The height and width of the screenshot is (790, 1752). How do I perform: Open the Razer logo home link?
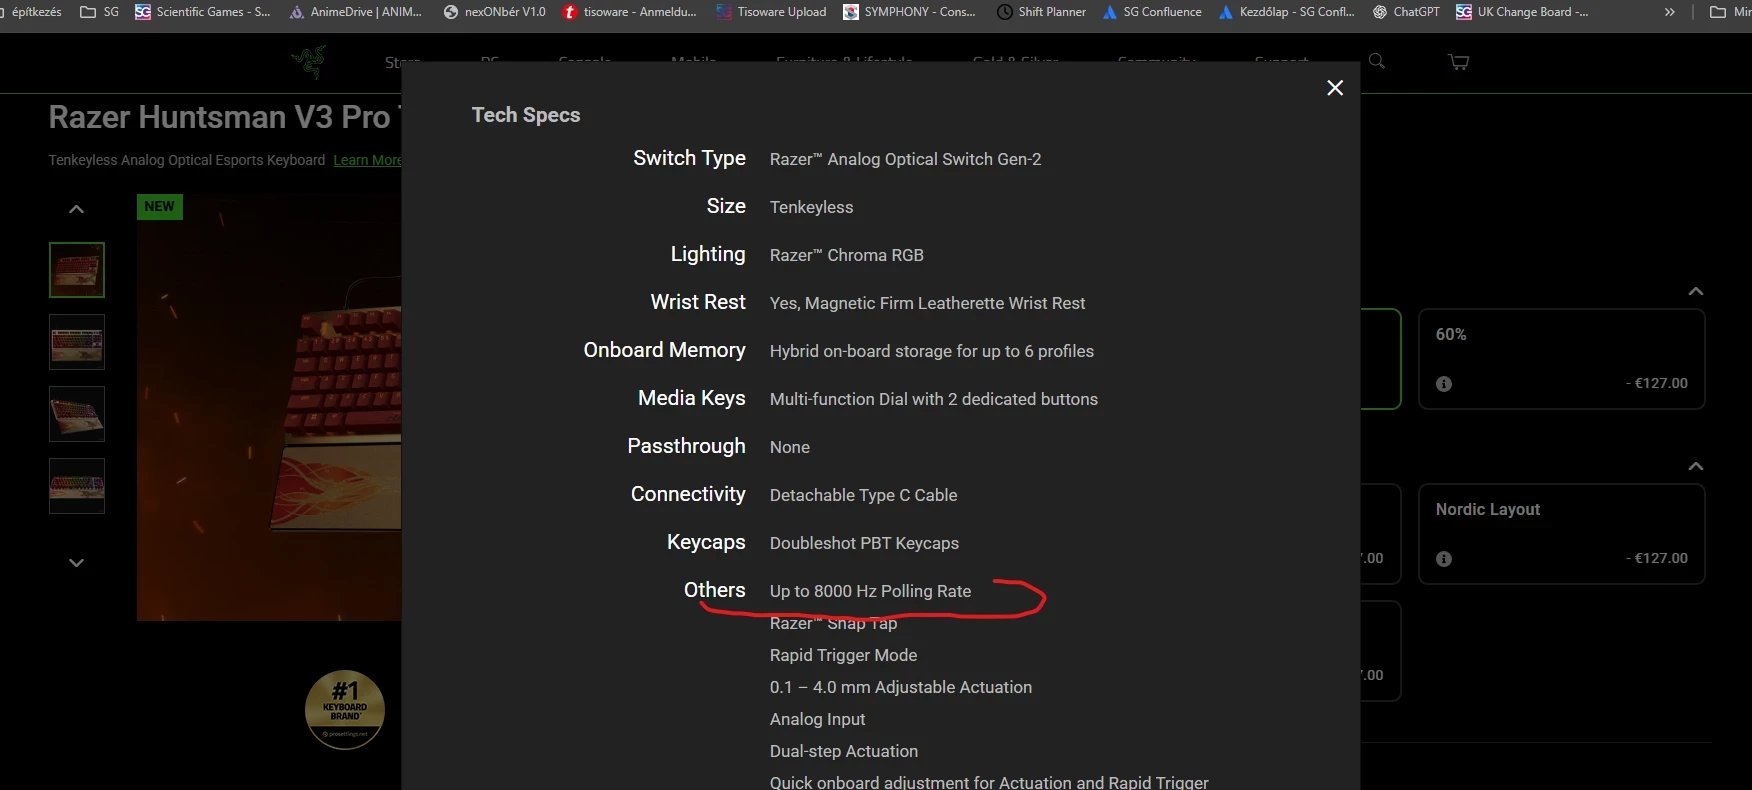point(309,62)
